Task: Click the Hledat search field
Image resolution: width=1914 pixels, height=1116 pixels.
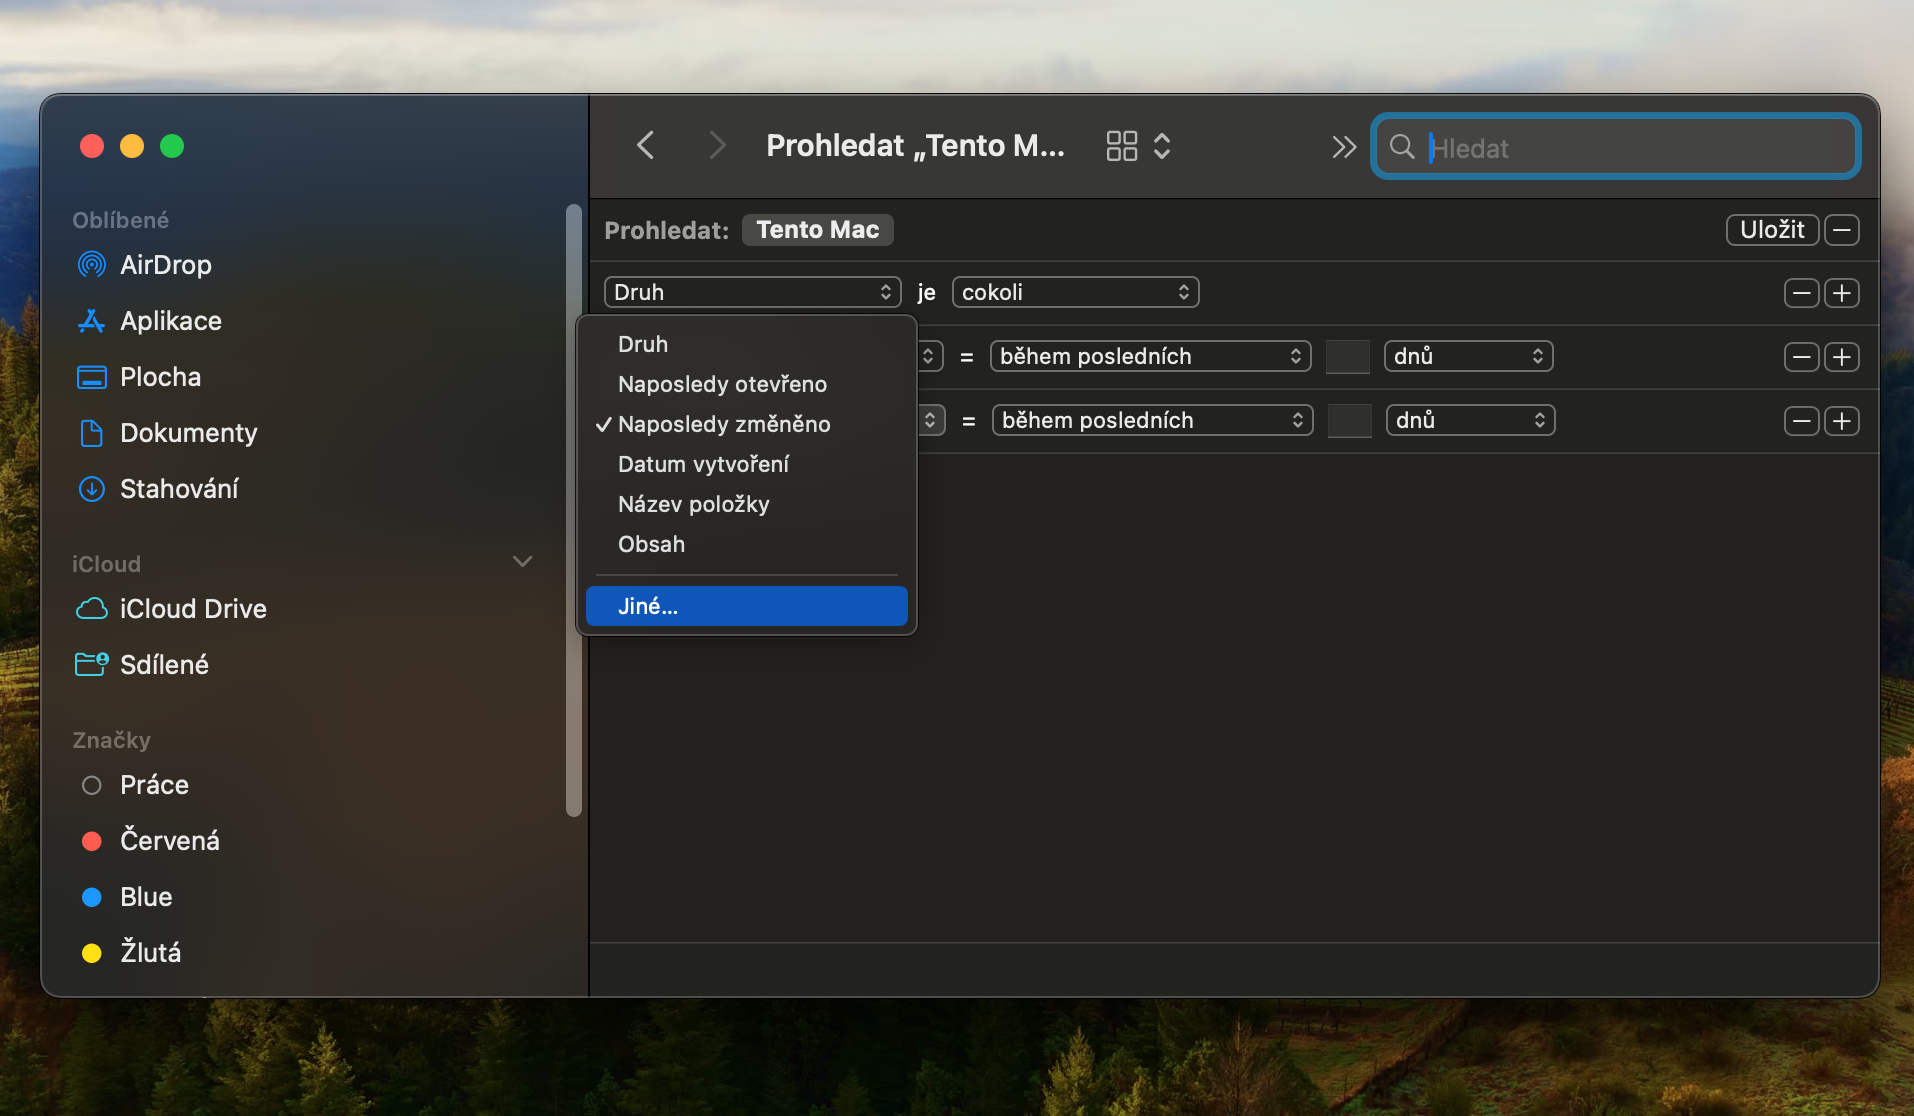Action: pos(1617,147)
